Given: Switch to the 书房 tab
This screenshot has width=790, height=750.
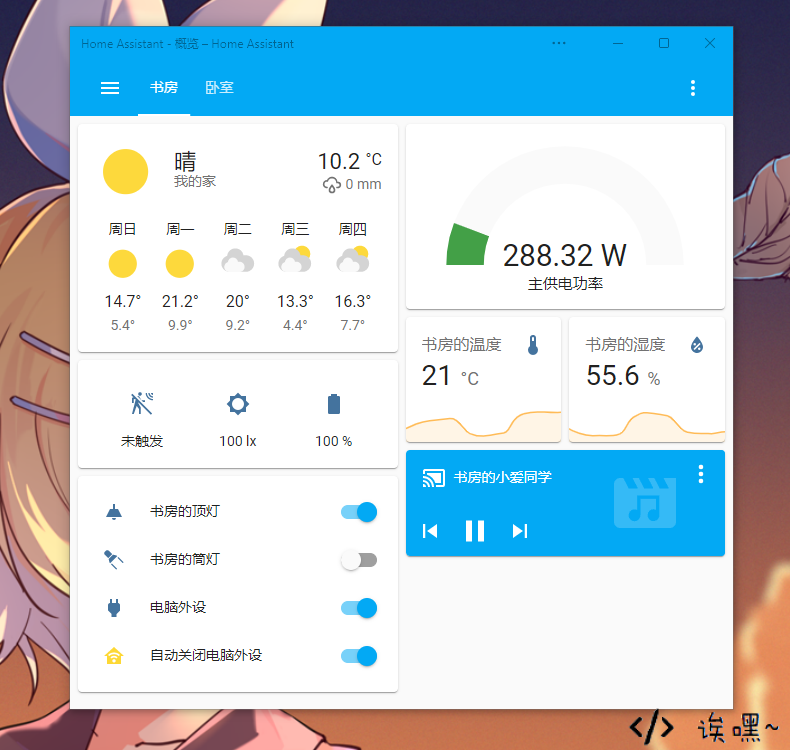Looking at the screenshot, I should click(x=164, y=88).
